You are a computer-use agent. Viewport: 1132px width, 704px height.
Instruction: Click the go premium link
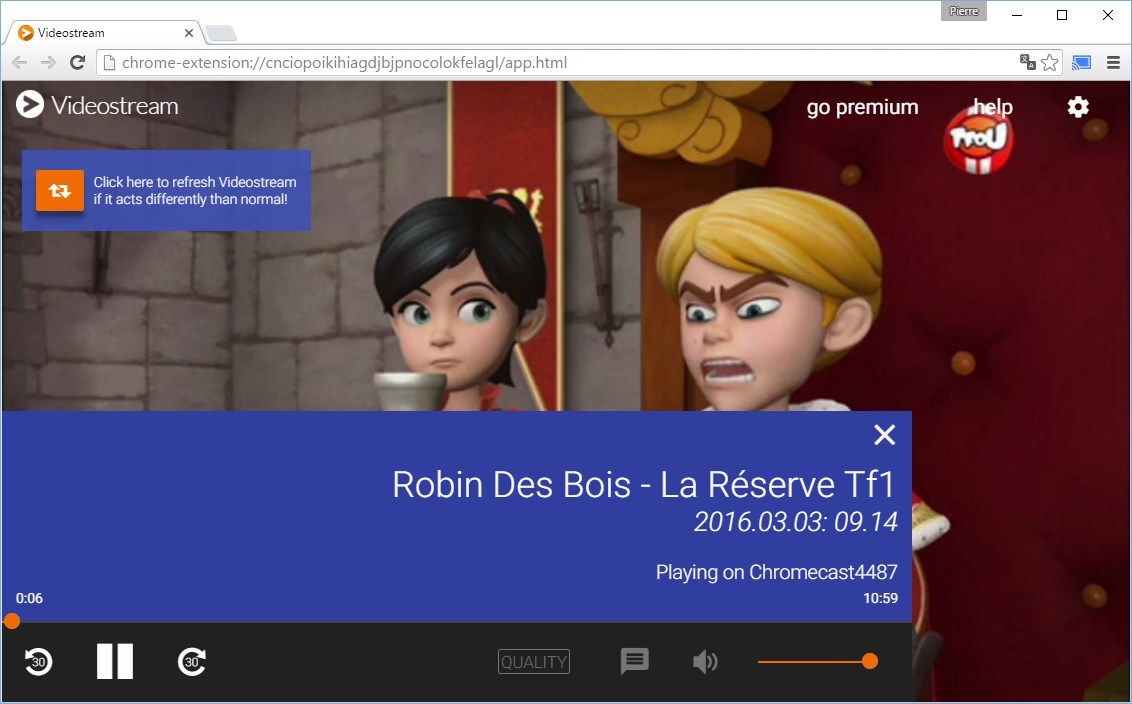coord(863,107)
